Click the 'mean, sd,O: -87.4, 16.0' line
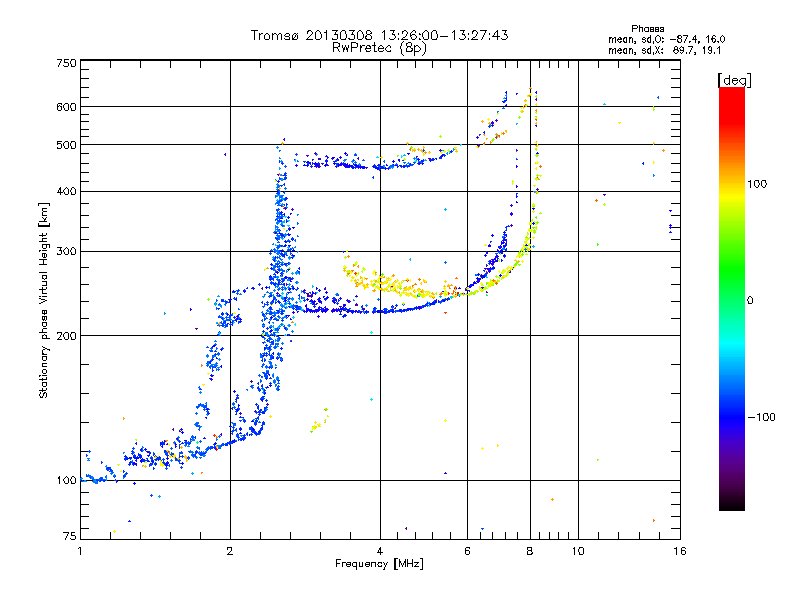Image resolution: width=800 pixels, height=600 pixels. (667, 39)
